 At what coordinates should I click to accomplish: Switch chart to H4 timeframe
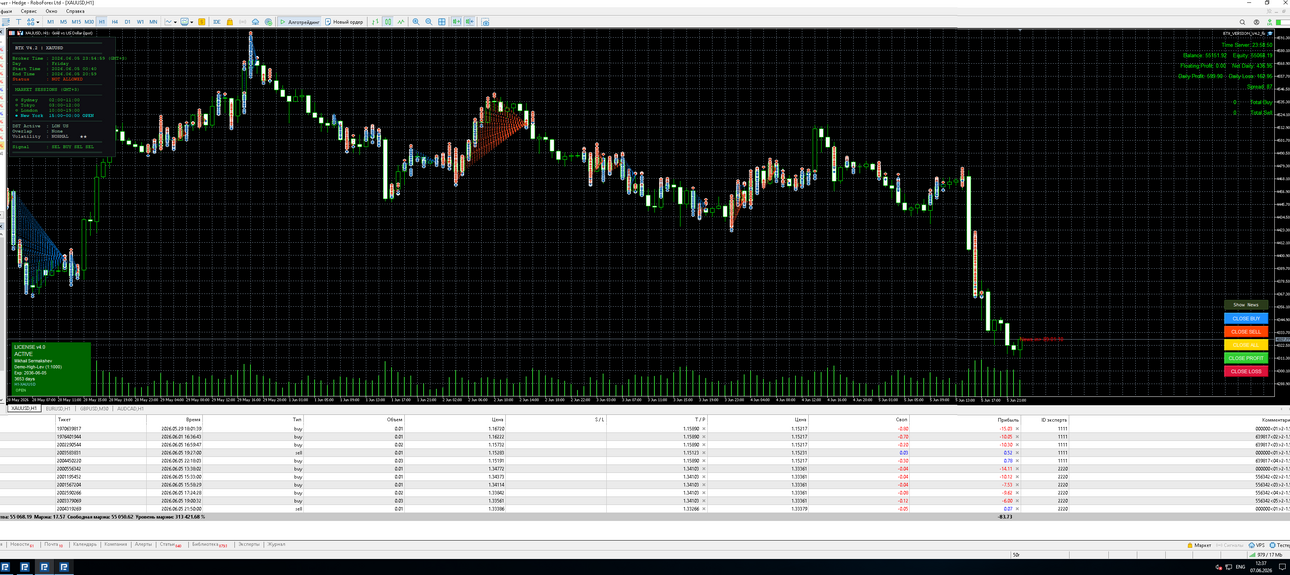click(114, 21)
